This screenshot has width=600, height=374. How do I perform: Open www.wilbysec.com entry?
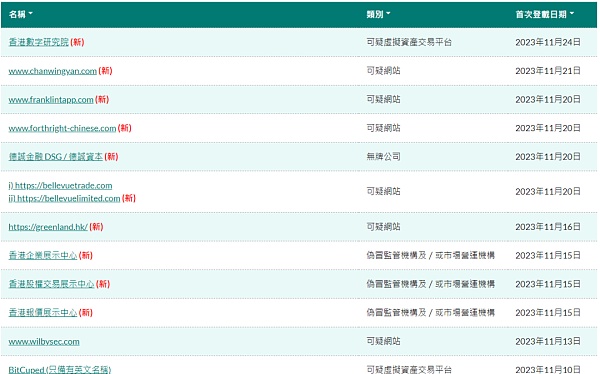[44, 341]
